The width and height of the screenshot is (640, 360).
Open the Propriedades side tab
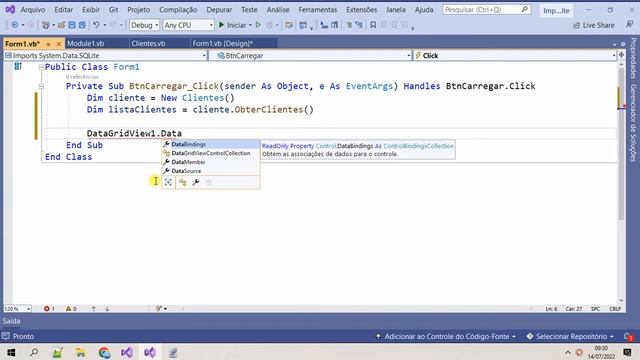pyautogui.click(x=633, y=58)
